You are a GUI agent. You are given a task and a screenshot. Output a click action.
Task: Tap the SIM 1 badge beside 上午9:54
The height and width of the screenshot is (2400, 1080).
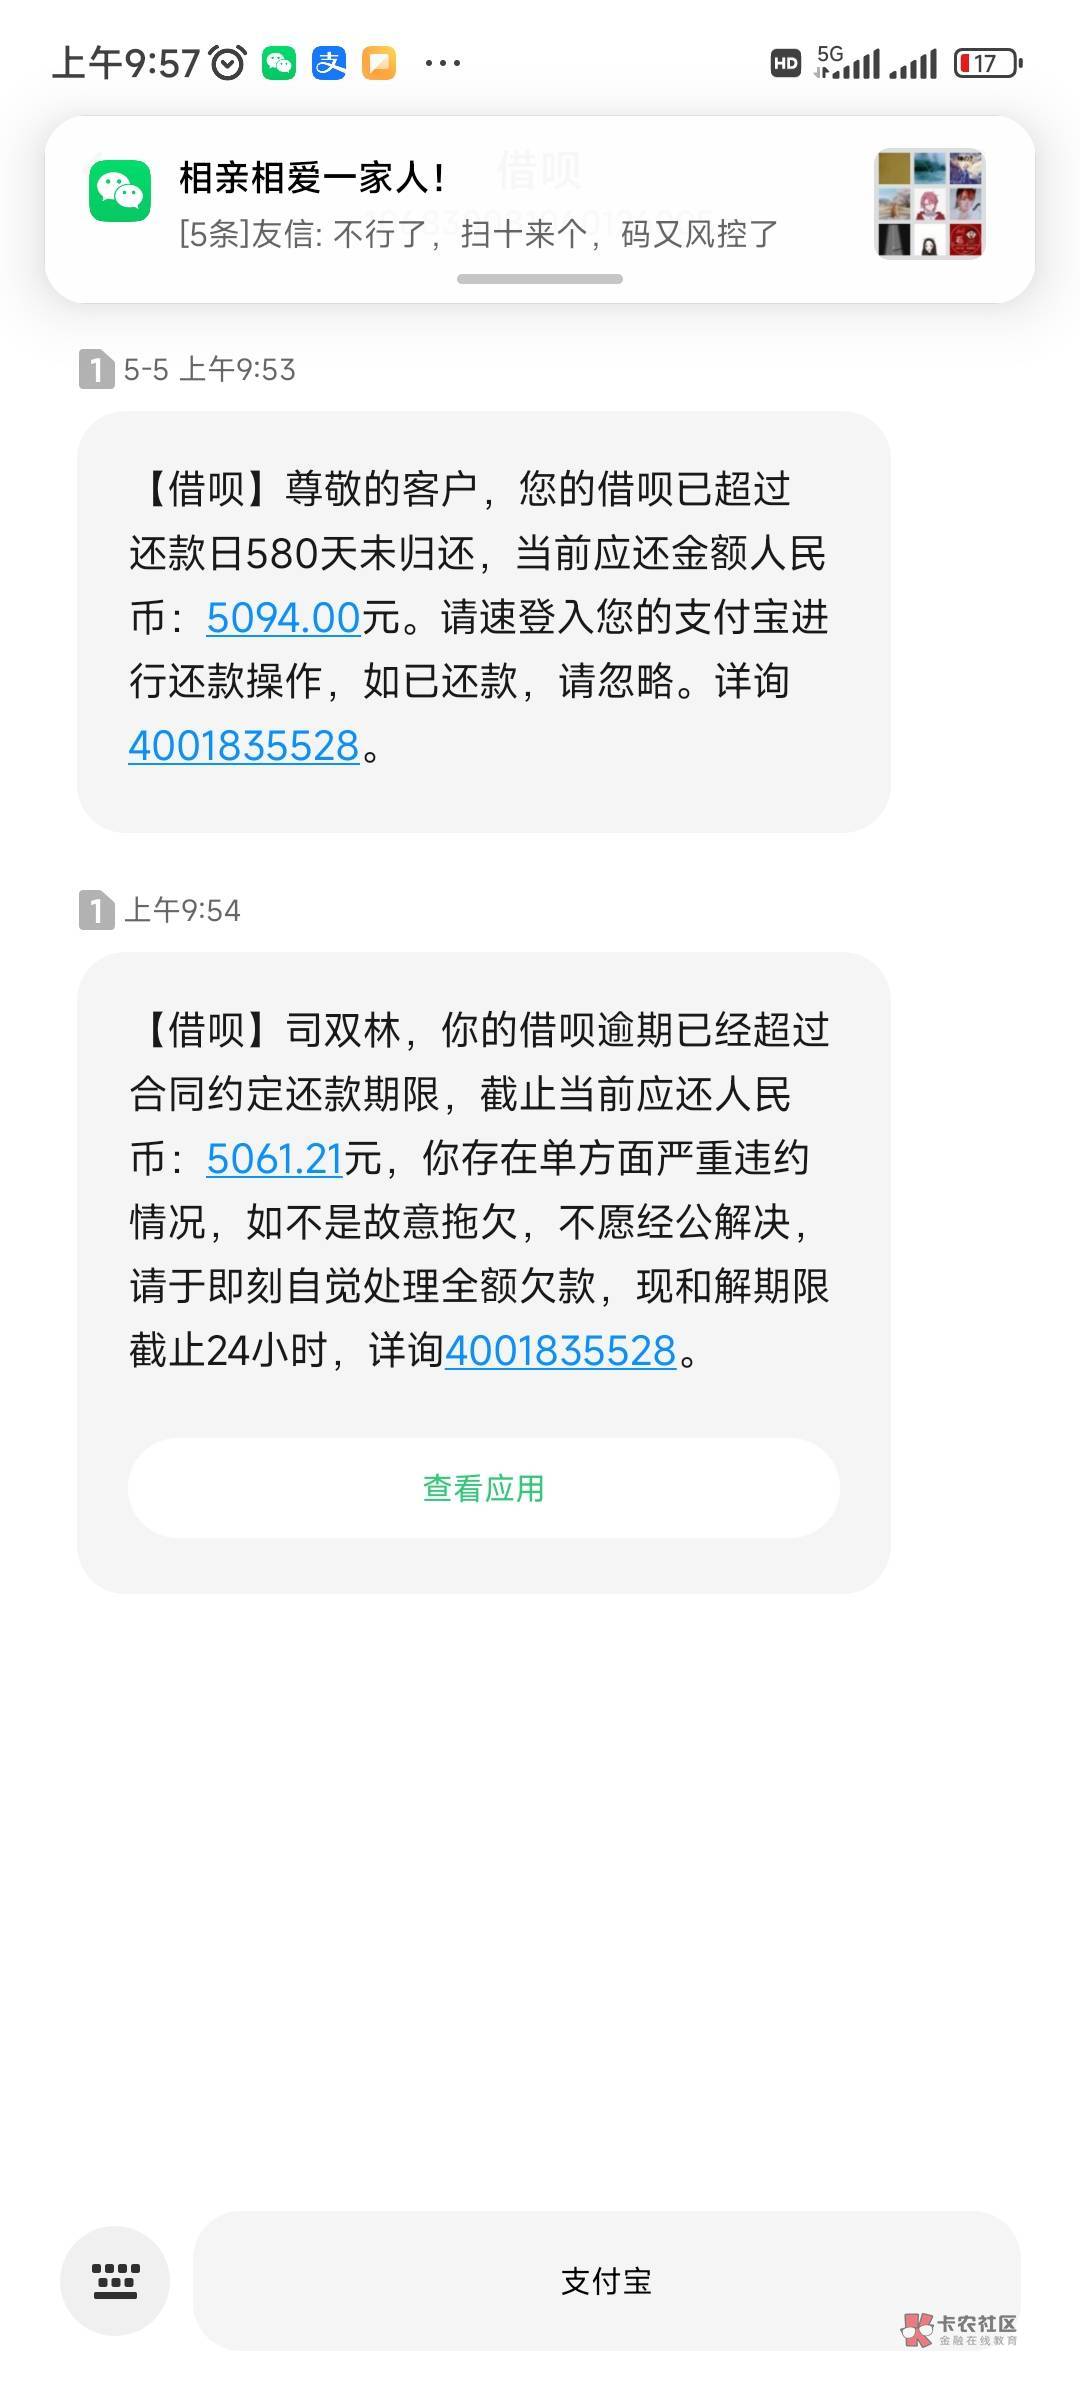point(96,911)
